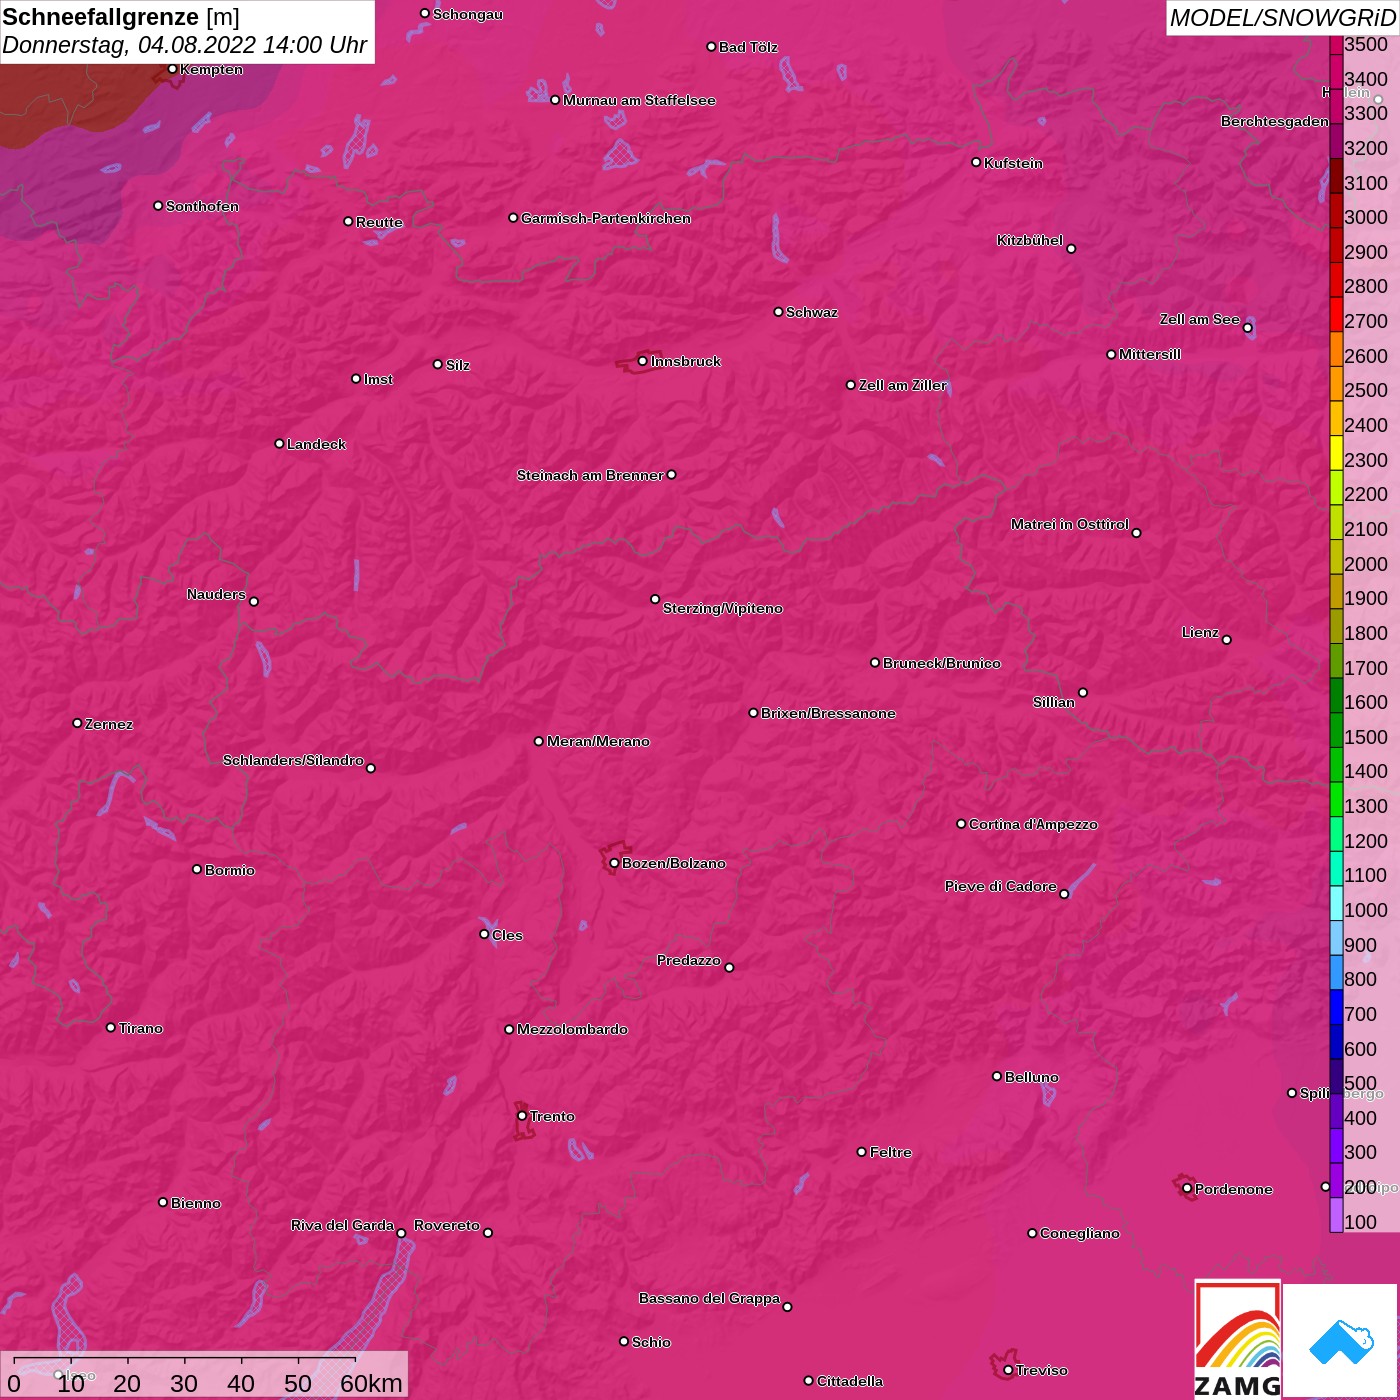Click the Zell am See marker
1400x1400 pixels.
[x=1247, y=328]
